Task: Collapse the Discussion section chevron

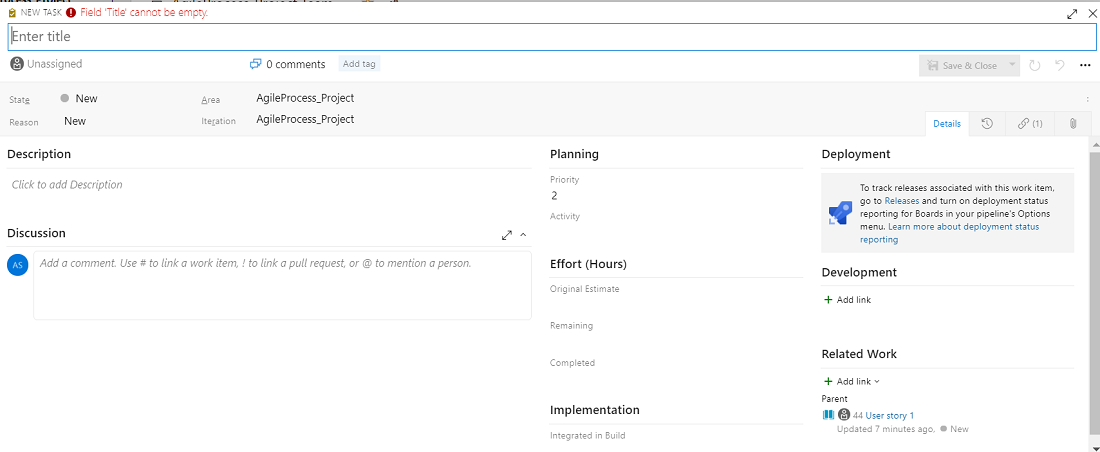Action: click(x=523, y=235)
